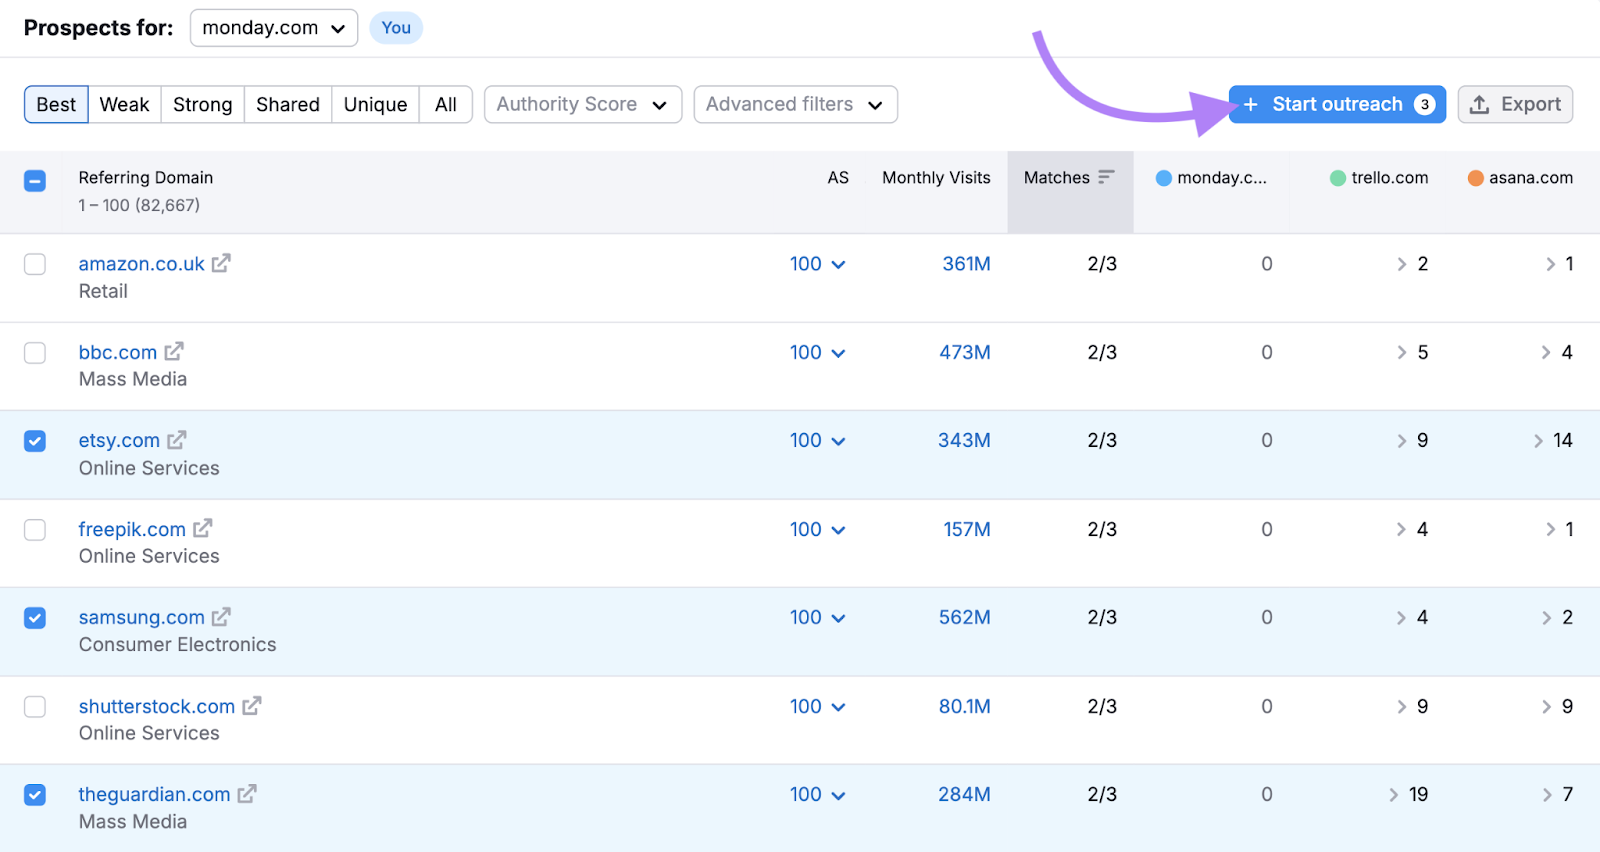Switch to the Unique prospects tab

(x=375, y=104)
